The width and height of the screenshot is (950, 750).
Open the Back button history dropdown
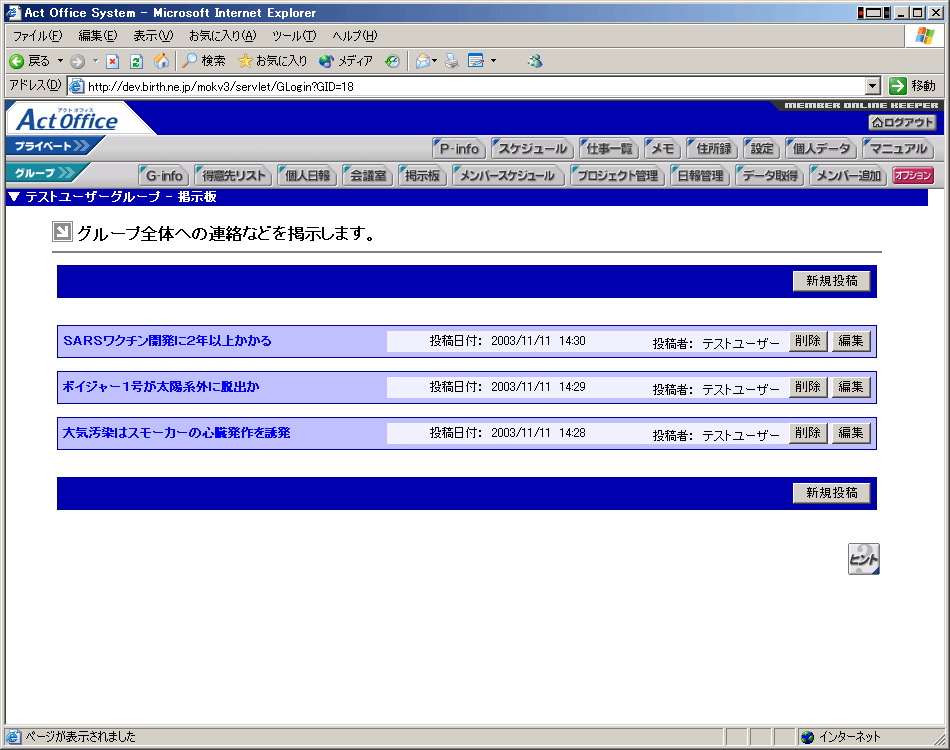(60, 61)
